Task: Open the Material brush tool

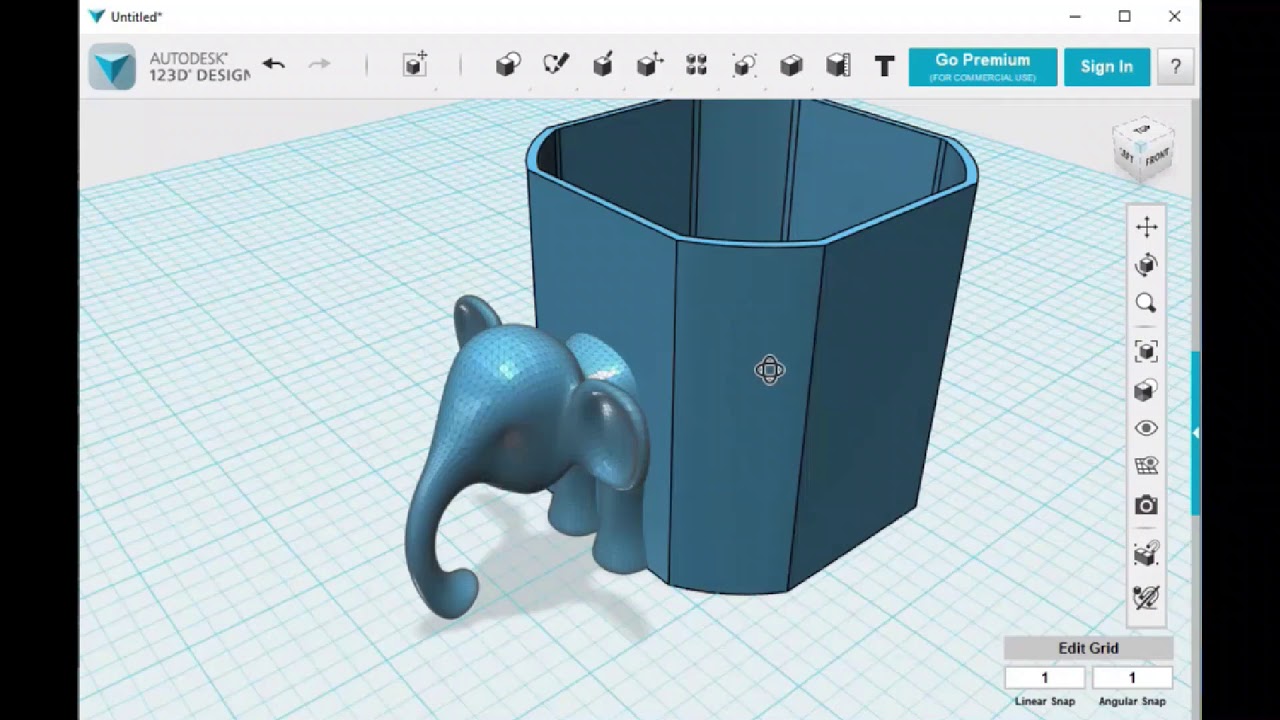Action: 1146,597
